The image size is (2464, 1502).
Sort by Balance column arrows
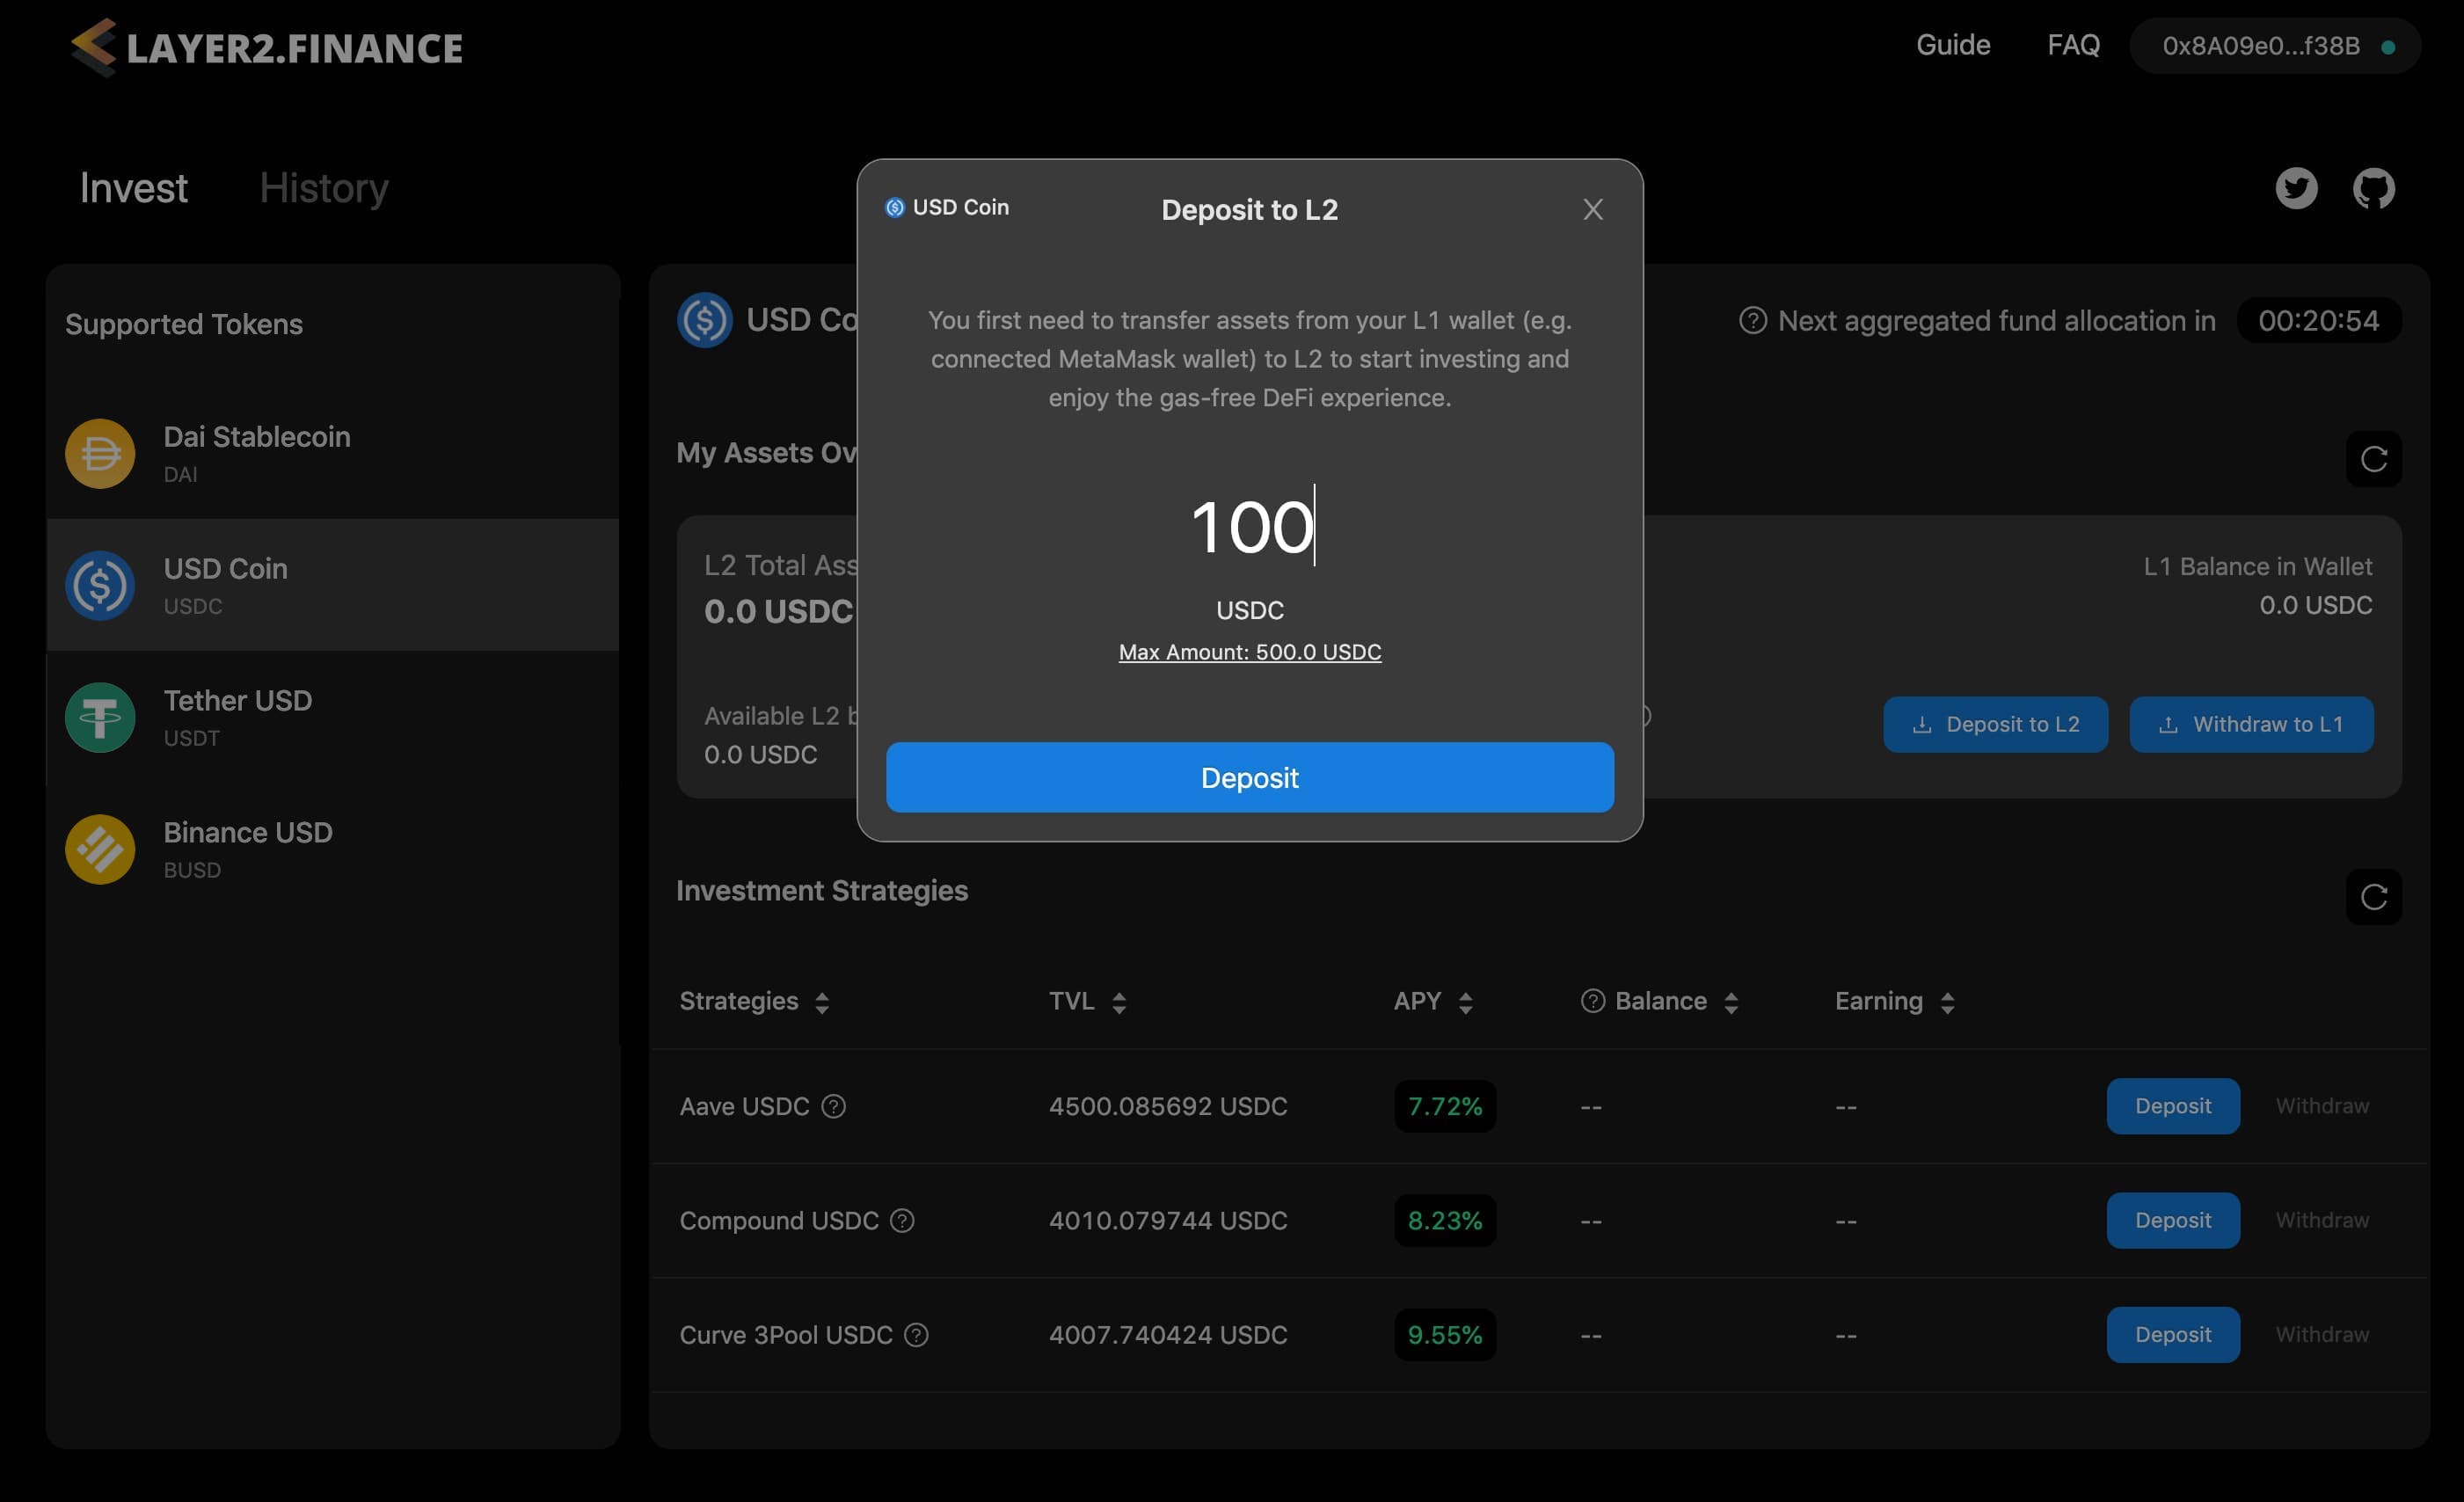pos(1731,1002)
